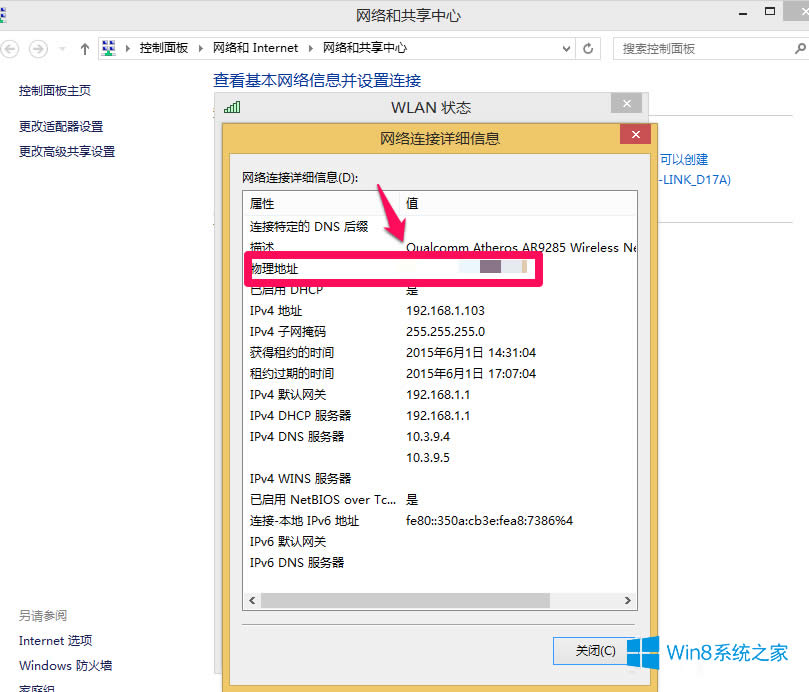The height and width of the screenshot is (692, 809).
Task: Click the forward navigation arrow
Action: pyautogui.click(x=37, y=48)
